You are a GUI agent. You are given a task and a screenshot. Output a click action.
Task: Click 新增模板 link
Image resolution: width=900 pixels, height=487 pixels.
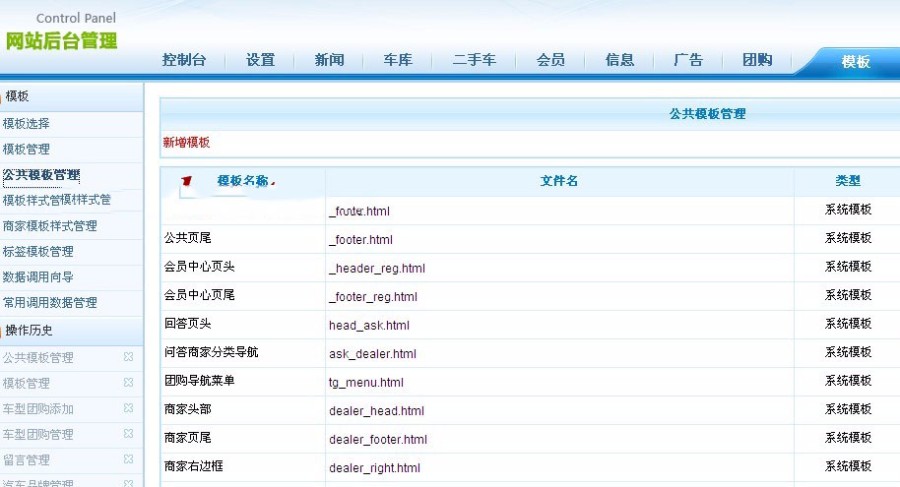pyautogui.click(x=186, y=142)
